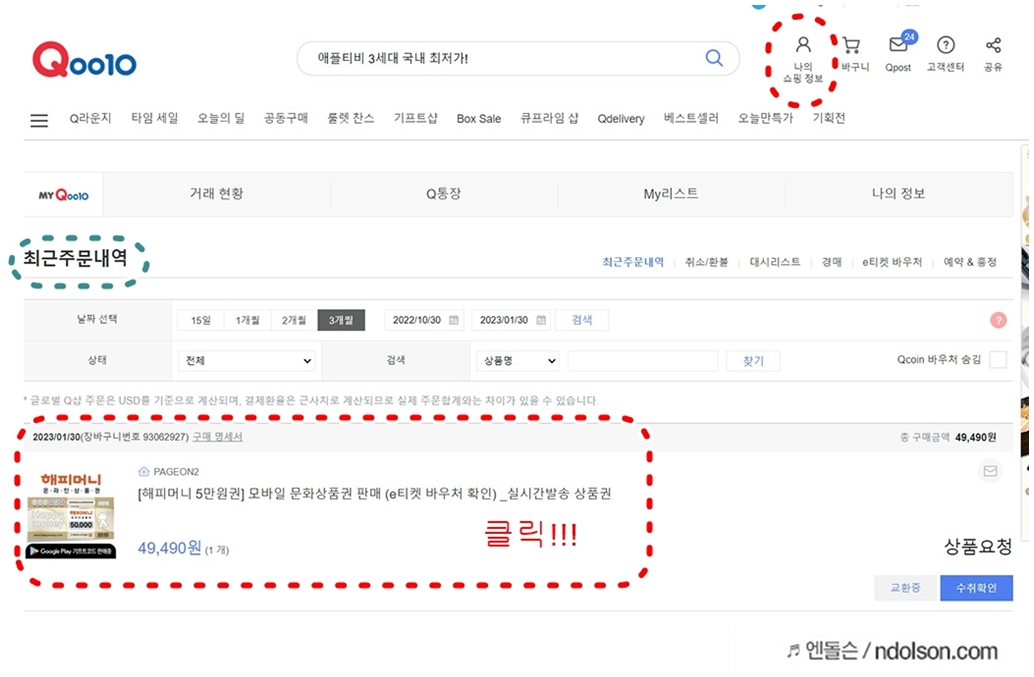Viewport: 1034px width, 677px height.
Task: Open the 해피머니 5만원권 product title
Action: [375, 493]
